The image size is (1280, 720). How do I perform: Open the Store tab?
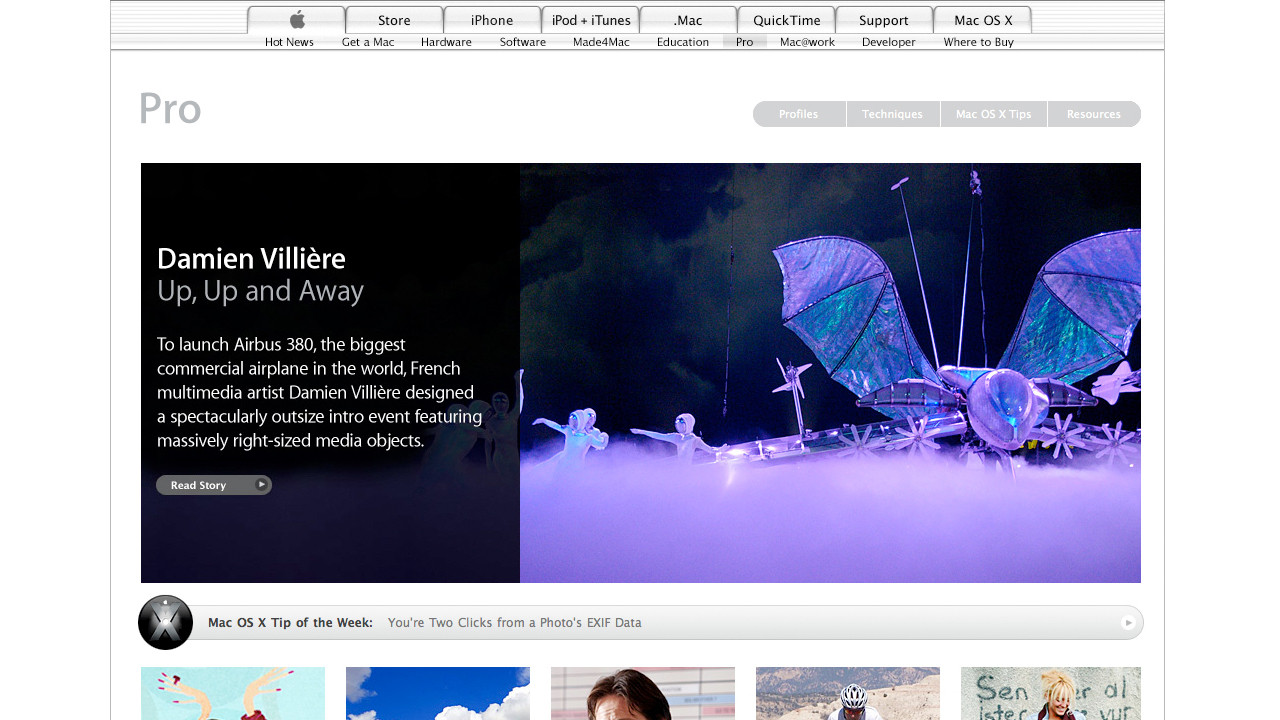(x=394, y=20)
